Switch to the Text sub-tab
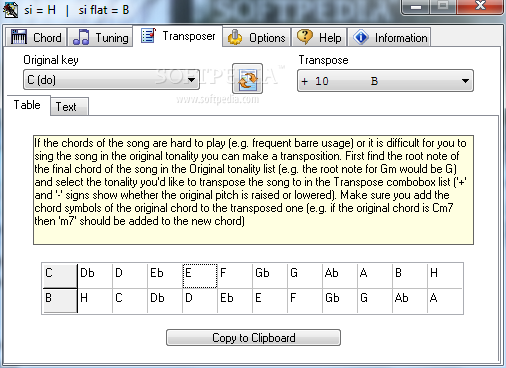The width and height of the screenshot is (506, 368). click(x=69, y=107)
